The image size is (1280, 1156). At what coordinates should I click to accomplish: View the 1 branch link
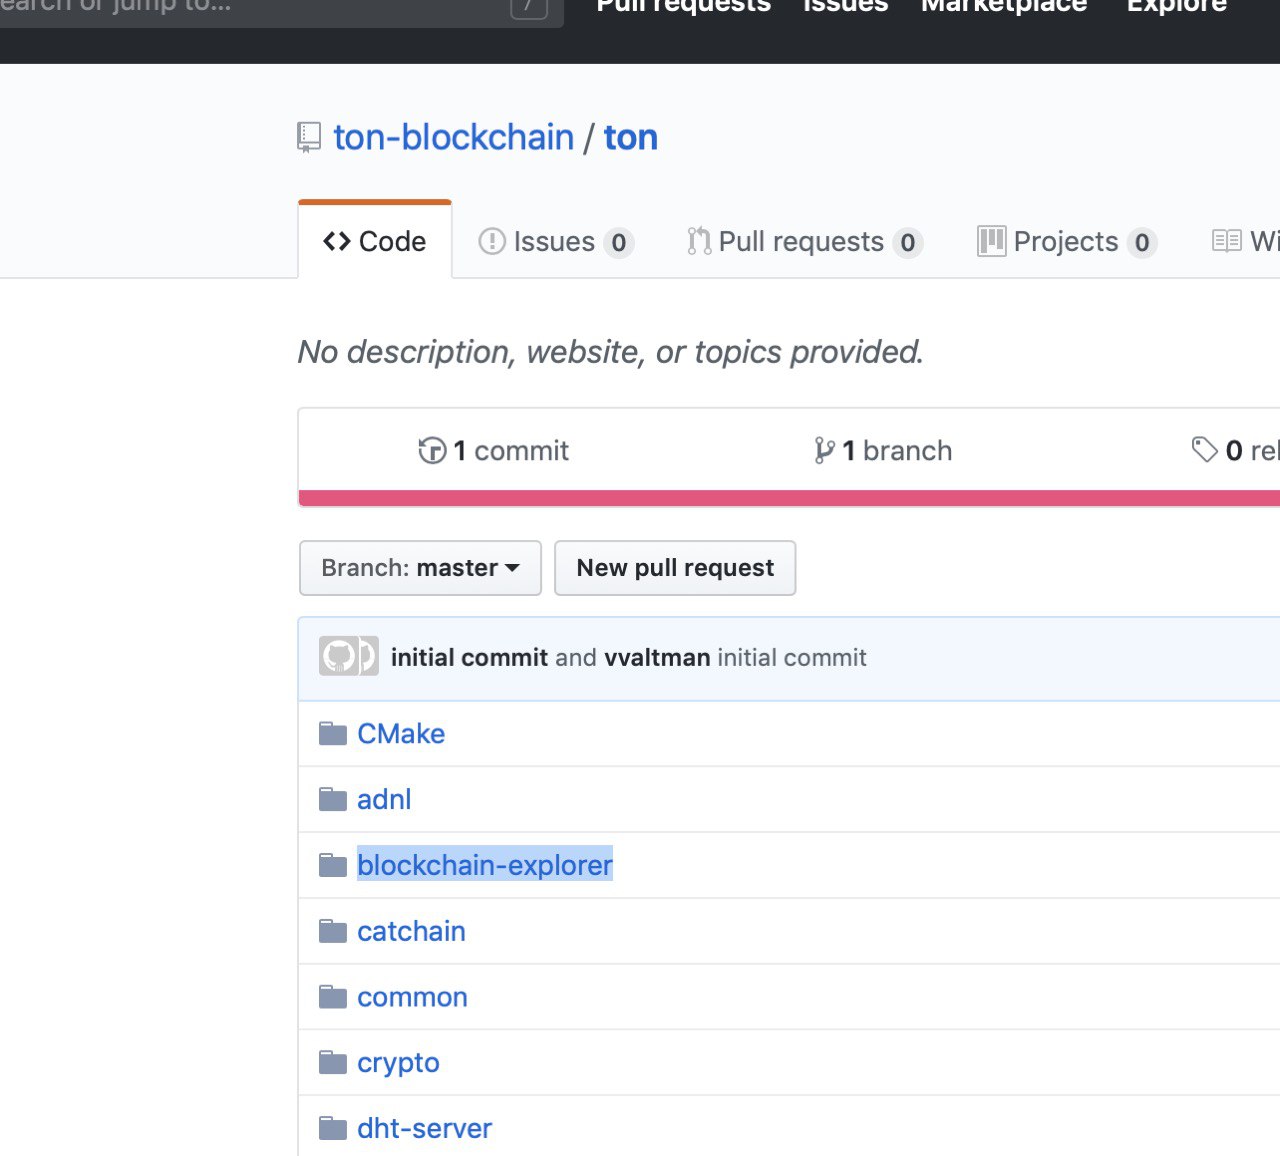[883, 451]
